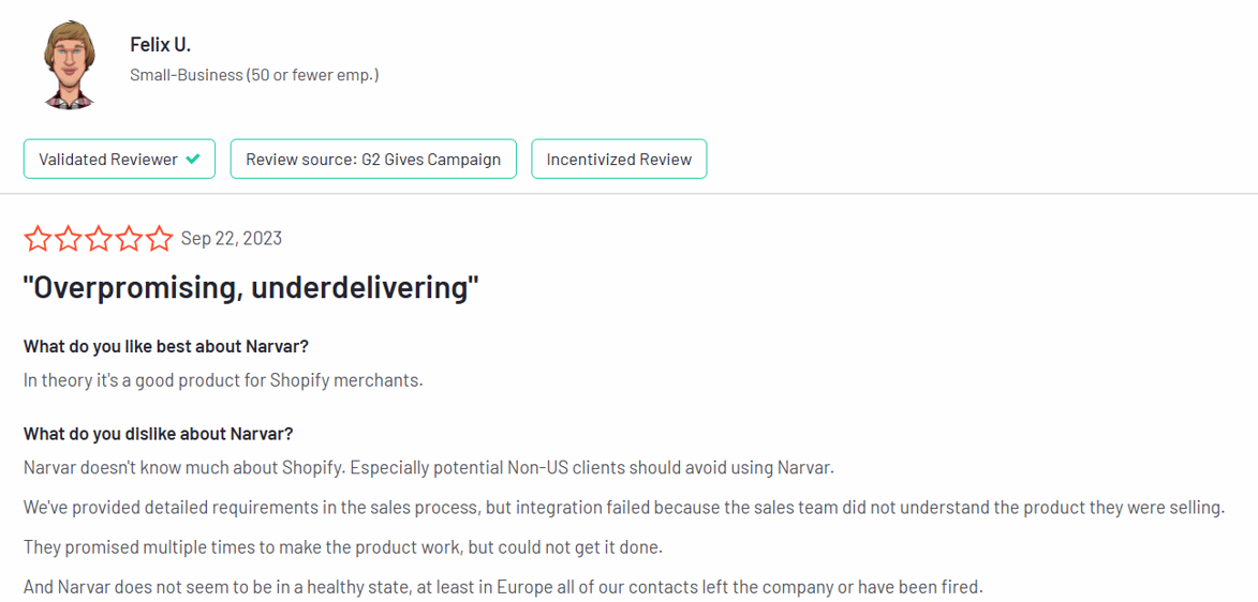Click the green checkmark on Validated Reviewer badge
This screenshot has height=602, width=1258.
190,158
